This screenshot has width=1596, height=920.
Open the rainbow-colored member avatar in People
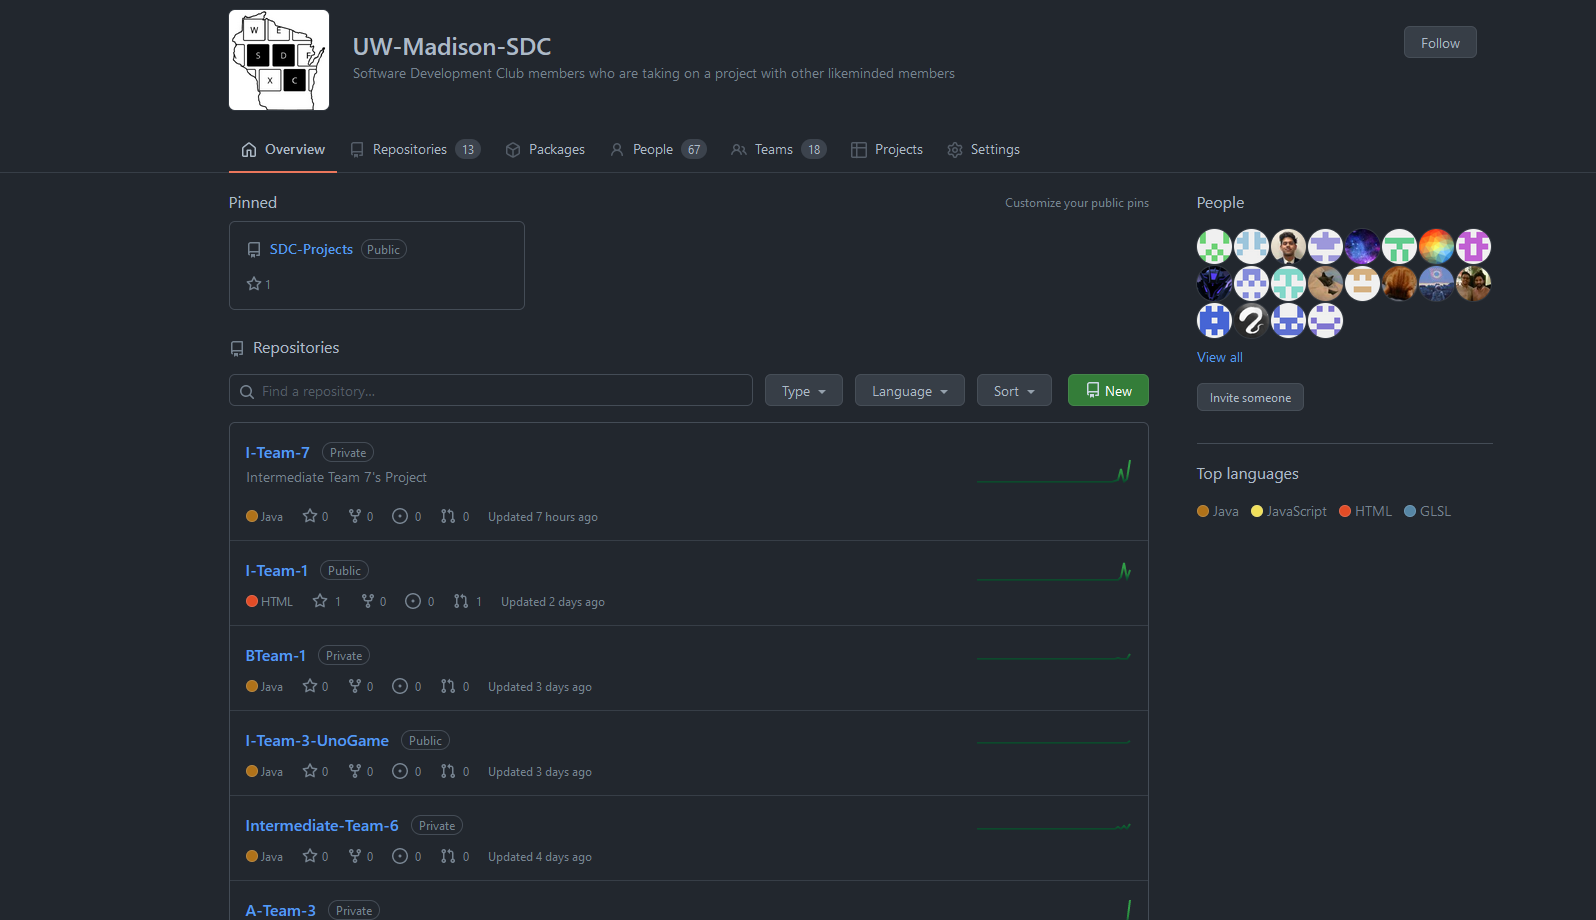point(1436,246)
